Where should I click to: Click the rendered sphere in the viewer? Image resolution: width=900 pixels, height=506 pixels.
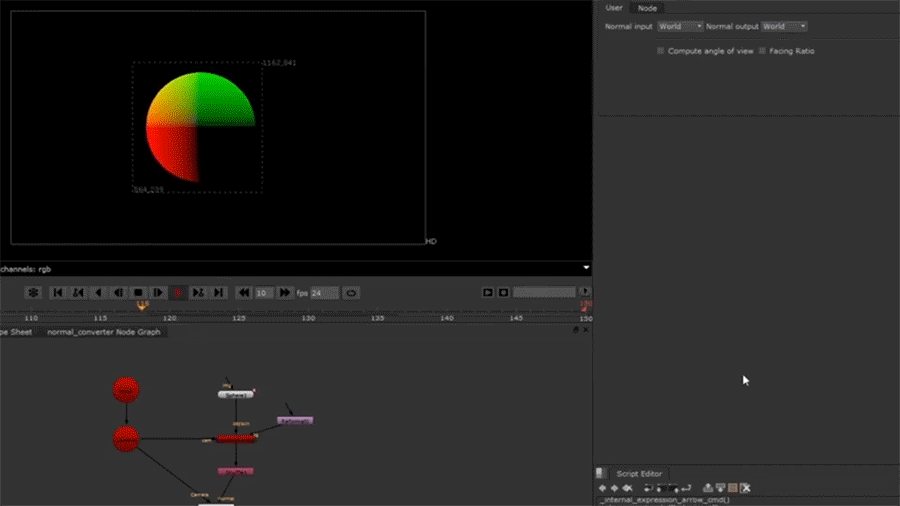tap(198, 126)
